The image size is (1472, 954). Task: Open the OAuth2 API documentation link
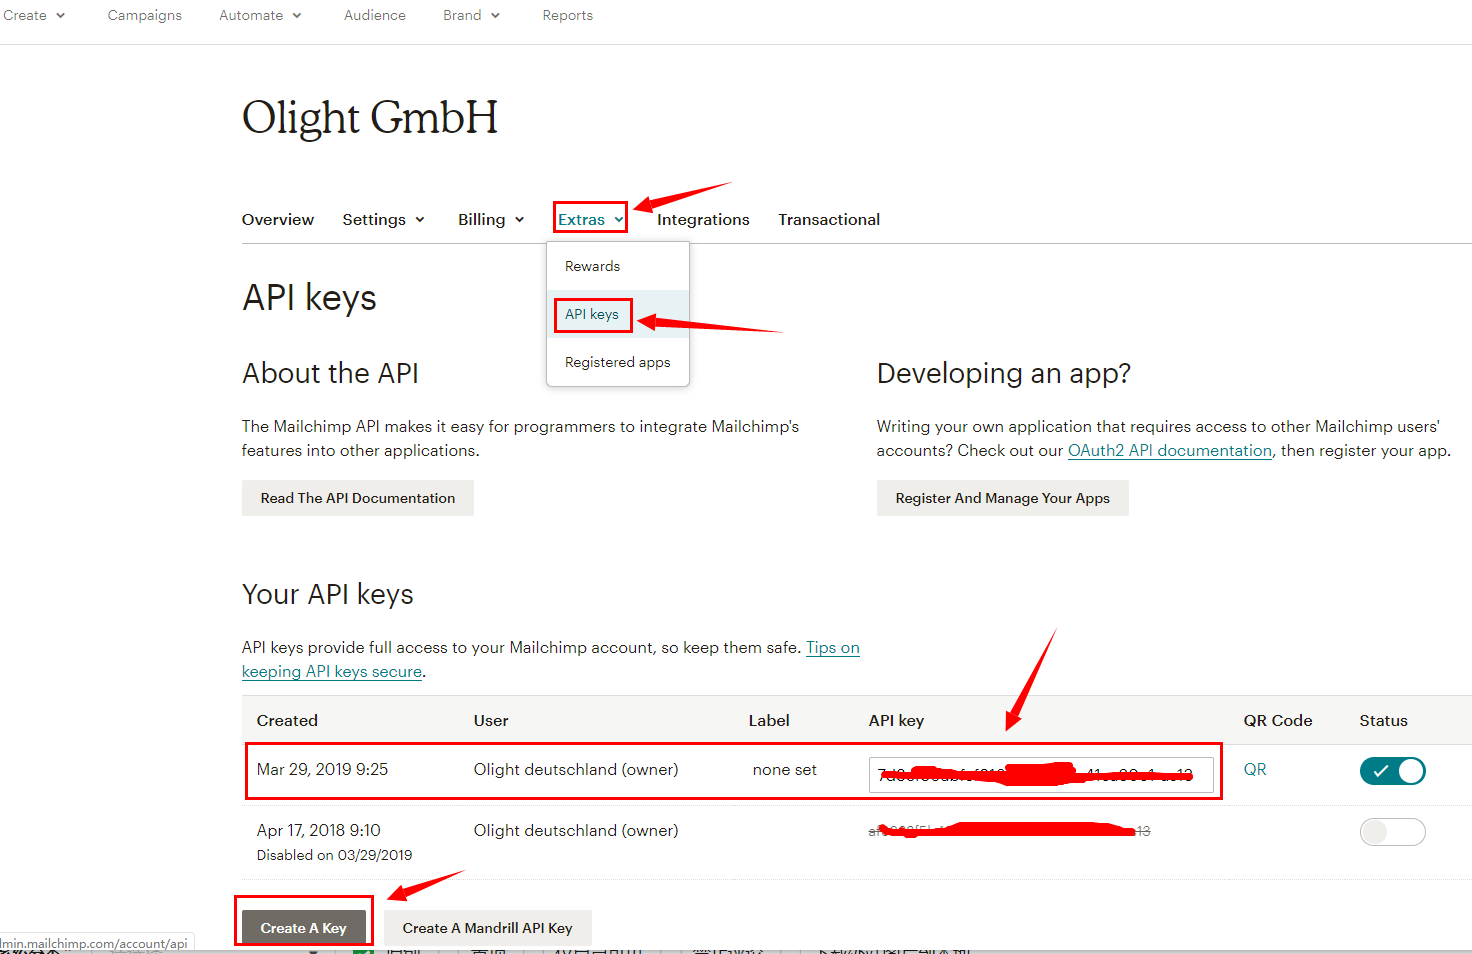click(1170, 450)
